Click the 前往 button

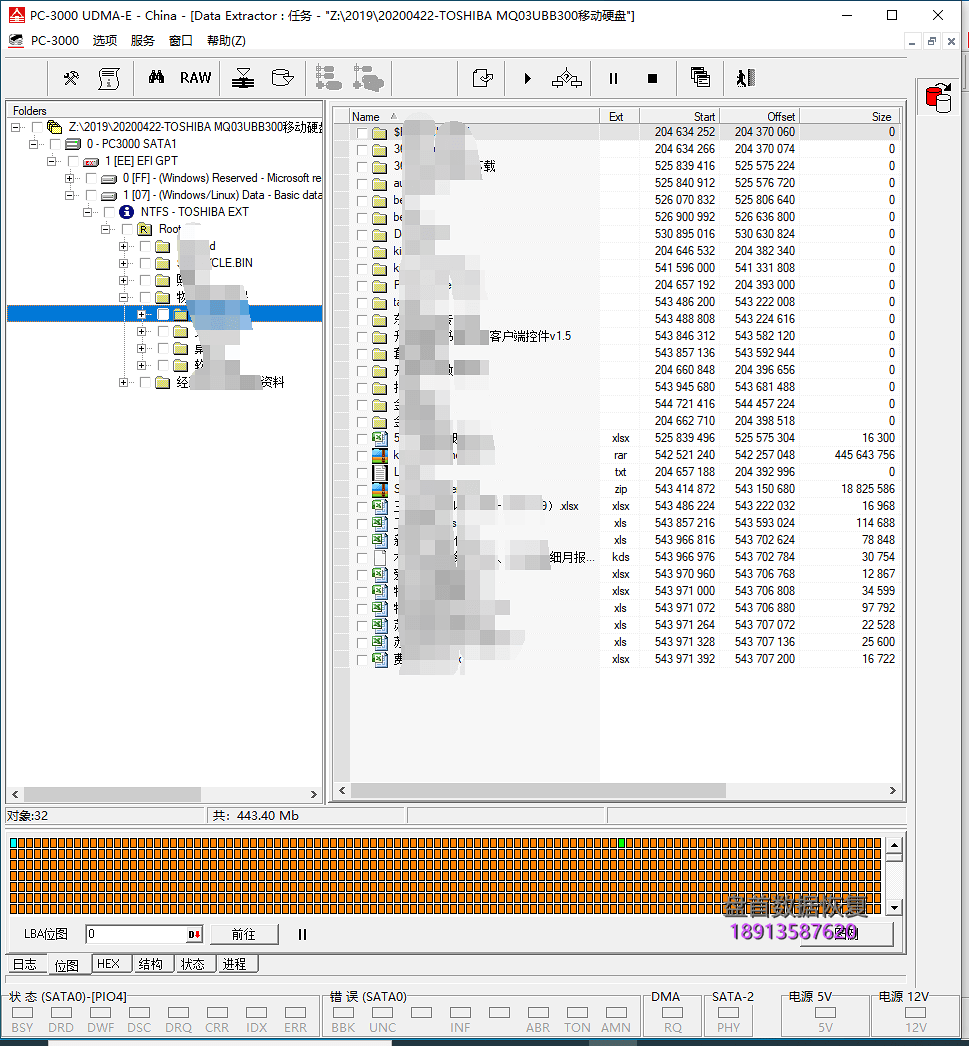(x=243, y=935)
